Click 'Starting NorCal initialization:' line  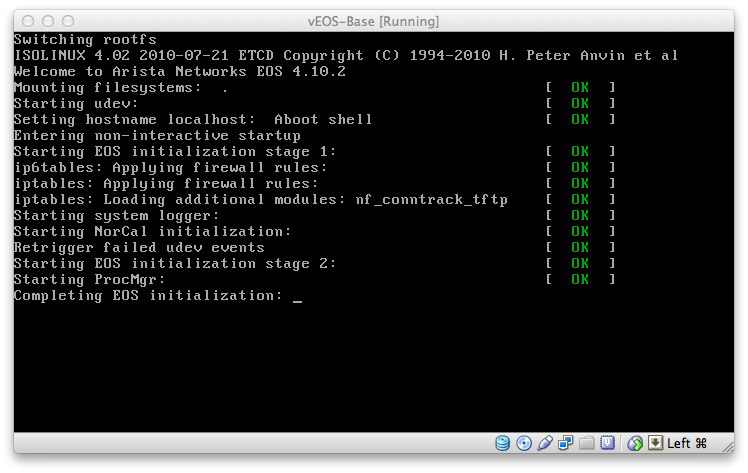(153, 231)
